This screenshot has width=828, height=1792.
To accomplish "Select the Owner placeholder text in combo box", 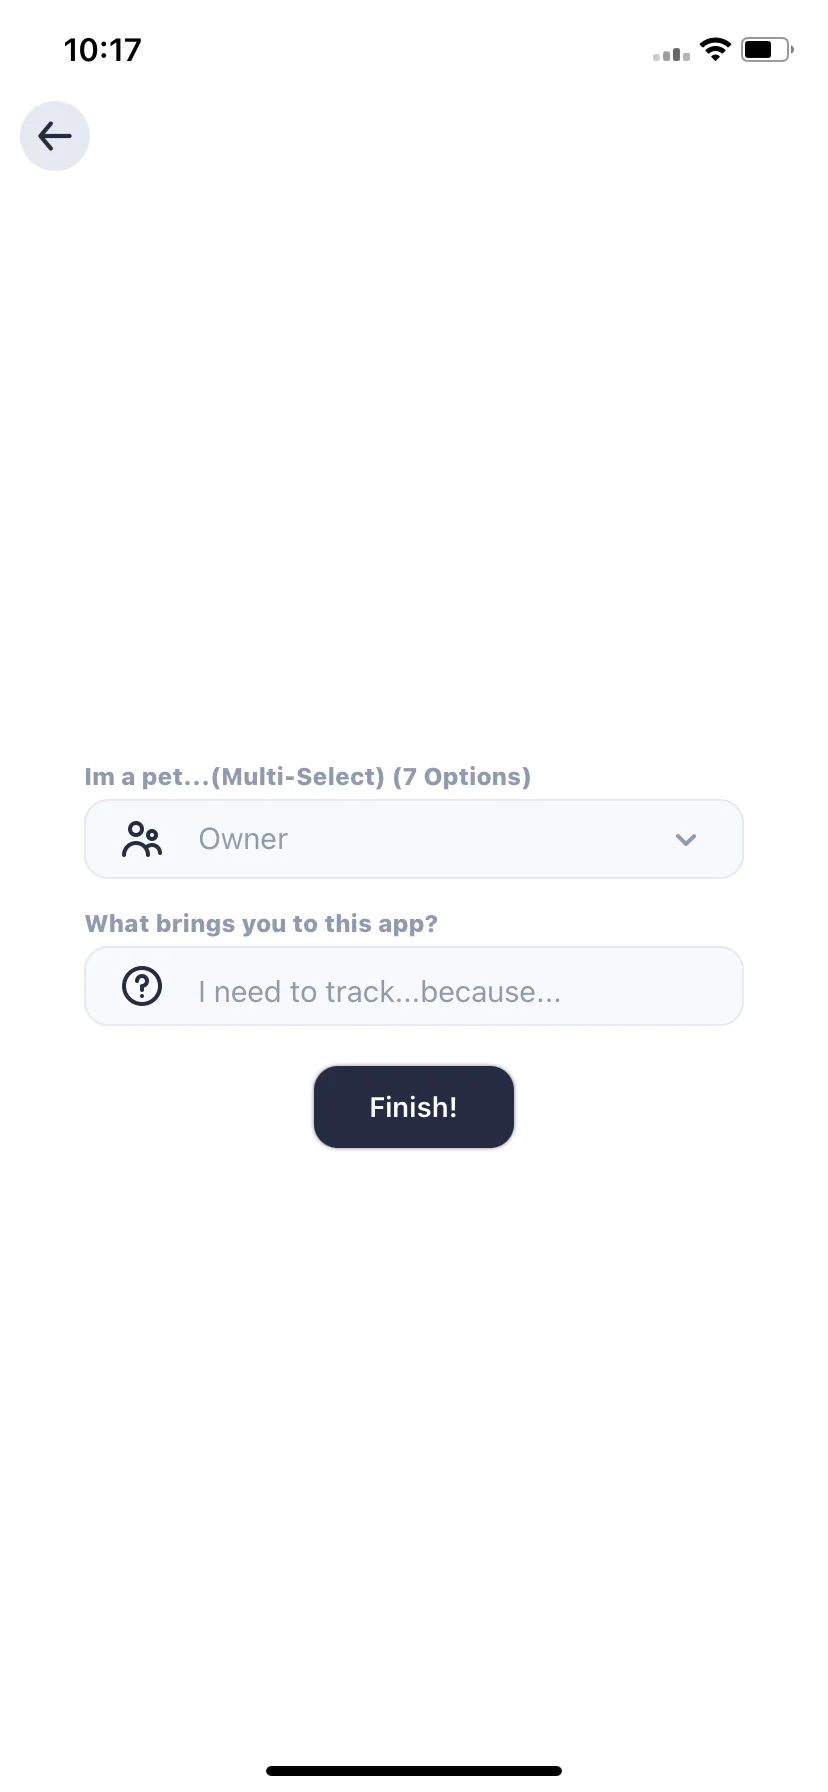I will [x=243, y=839].
